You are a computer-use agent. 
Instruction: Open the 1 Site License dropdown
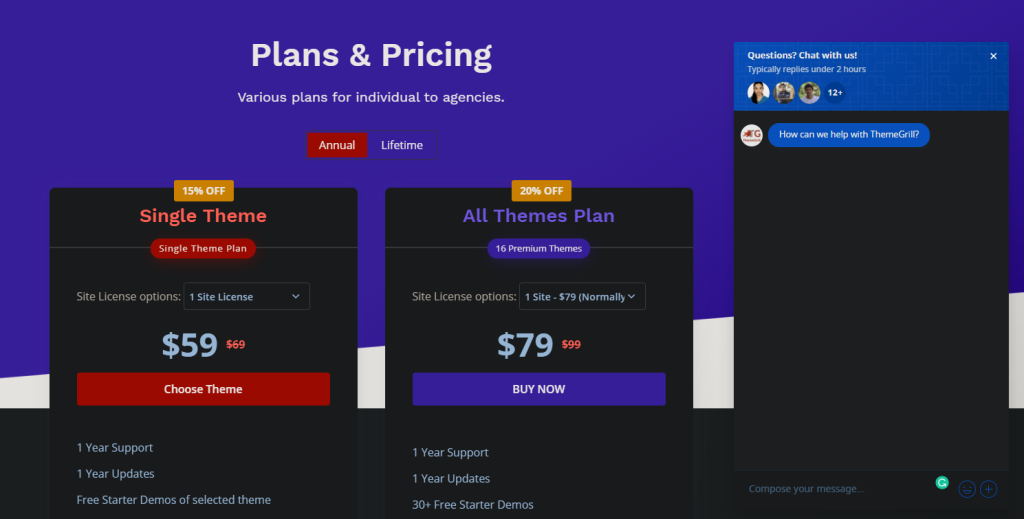click(246, 296)
